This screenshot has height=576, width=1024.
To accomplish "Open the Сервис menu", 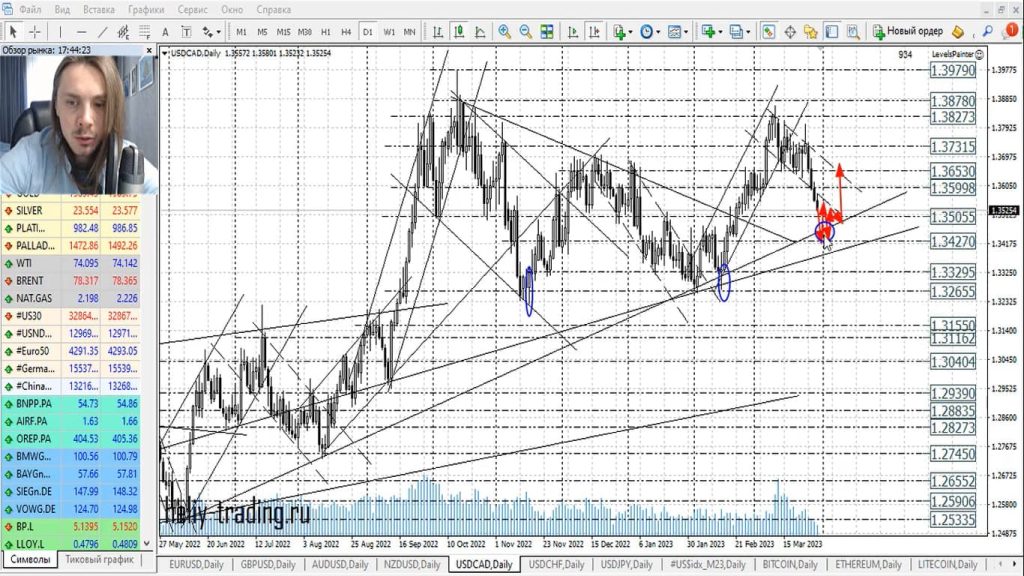I will tap(192, 9).
